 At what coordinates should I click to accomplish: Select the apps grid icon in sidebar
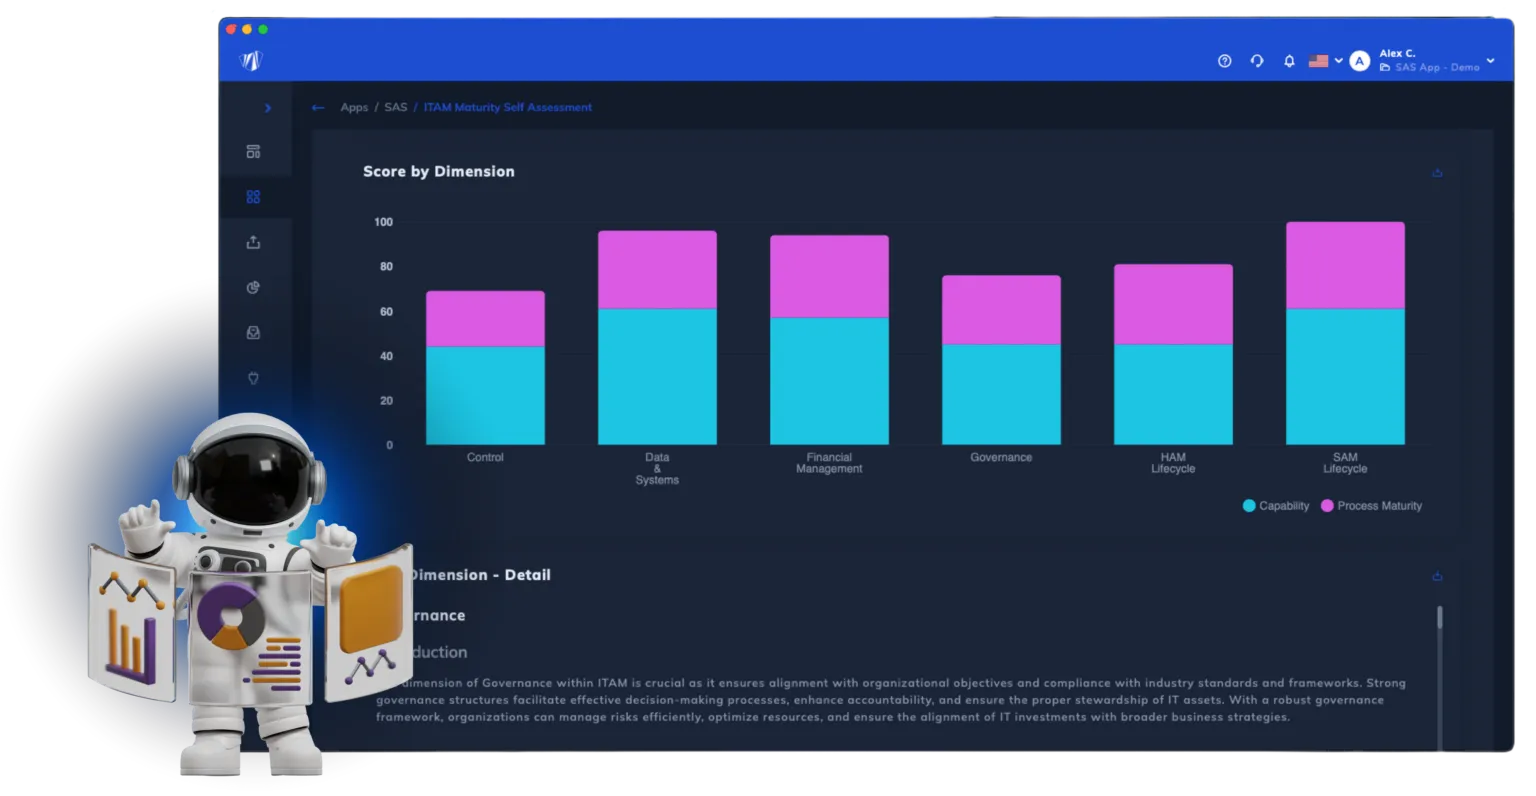click(x=253, y=197)
